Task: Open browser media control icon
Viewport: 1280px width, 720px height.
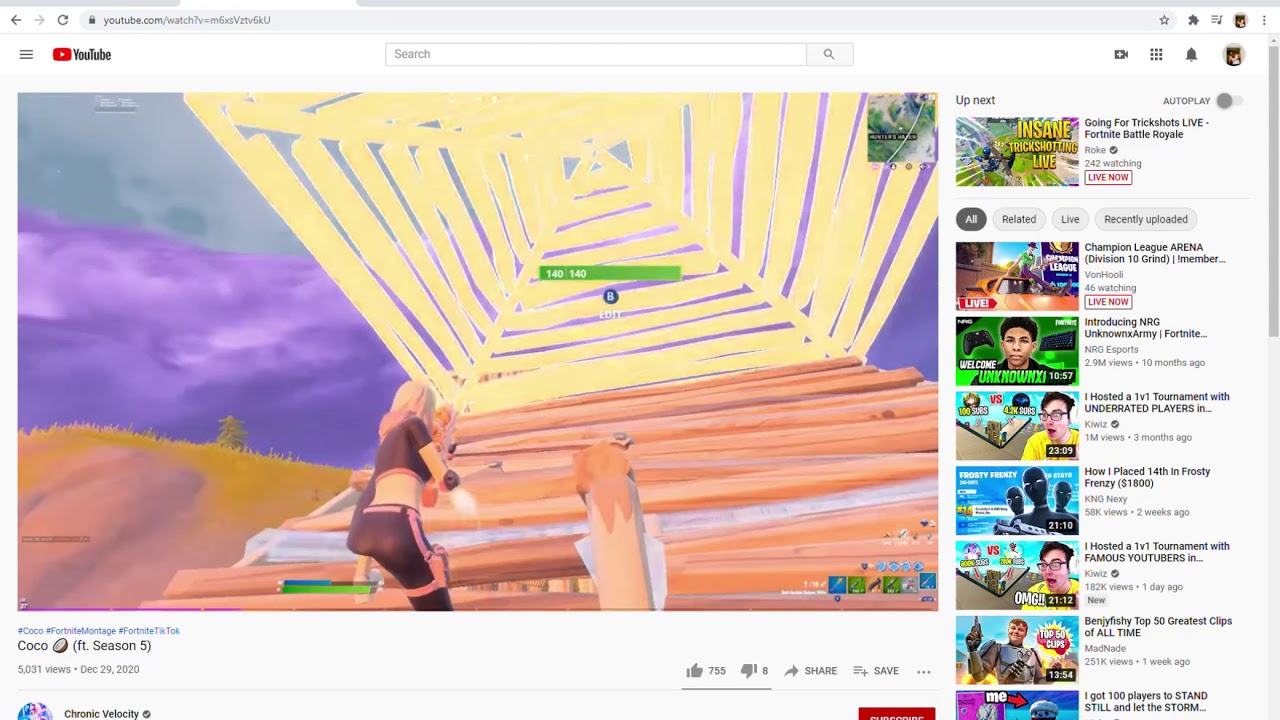Action: tap(1217, 20)
